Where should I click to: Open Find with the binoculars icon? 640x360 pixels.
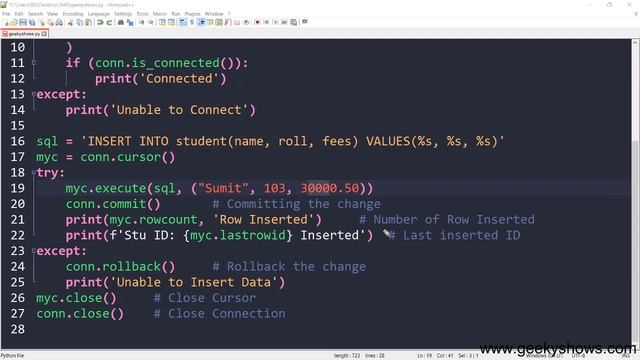(121, 22)
